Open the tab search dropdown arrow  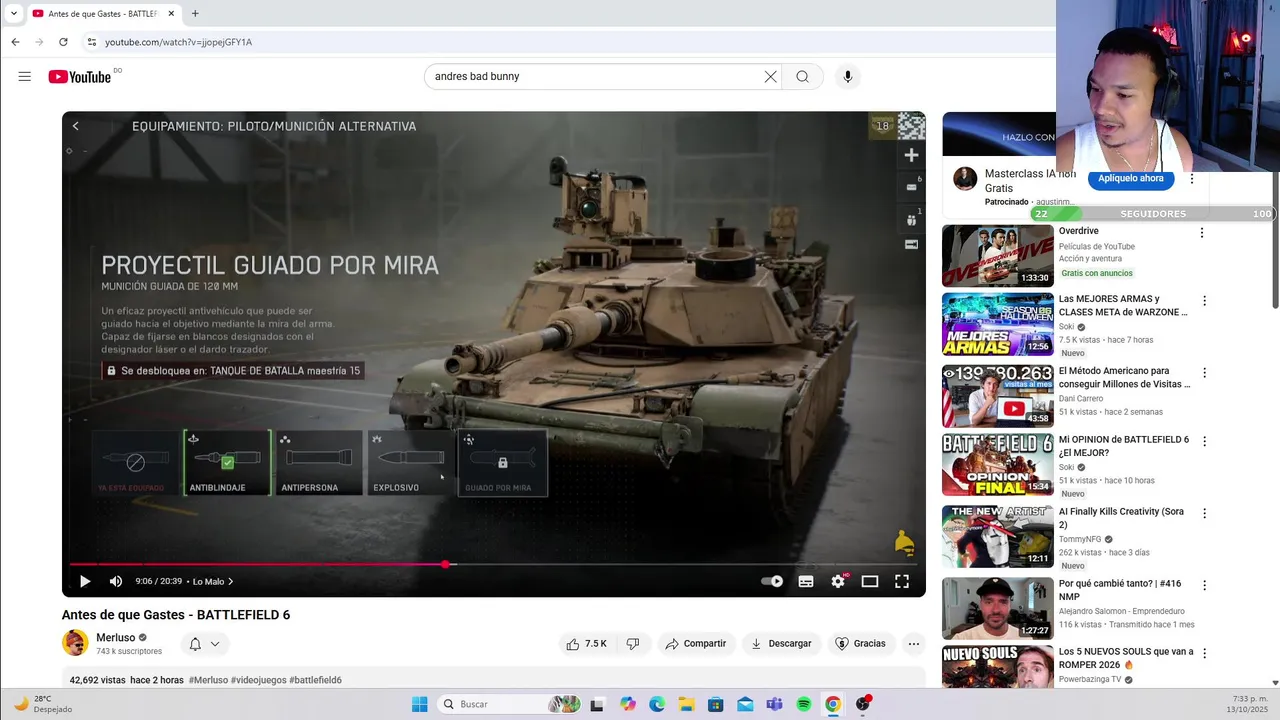tap(13, 14)
